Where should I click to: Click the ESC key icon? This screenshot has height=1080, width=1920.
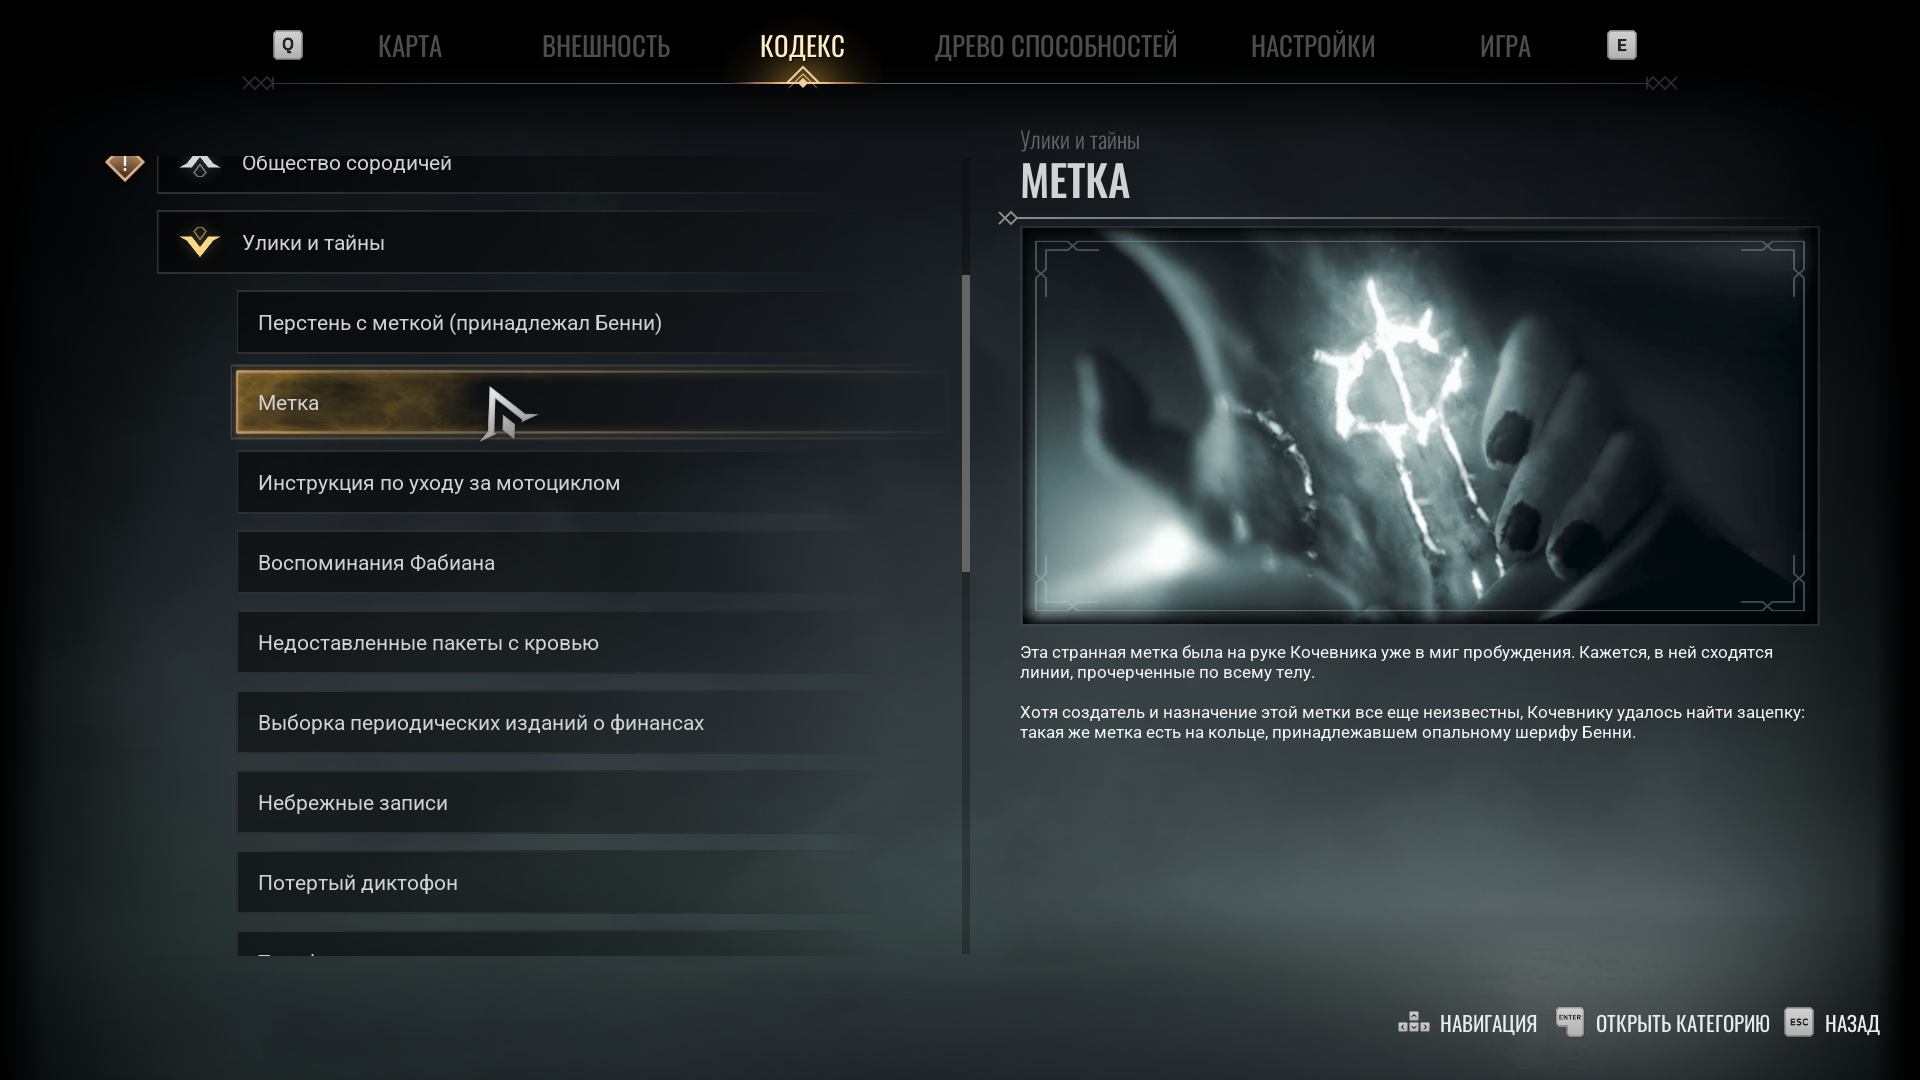1798,1022
